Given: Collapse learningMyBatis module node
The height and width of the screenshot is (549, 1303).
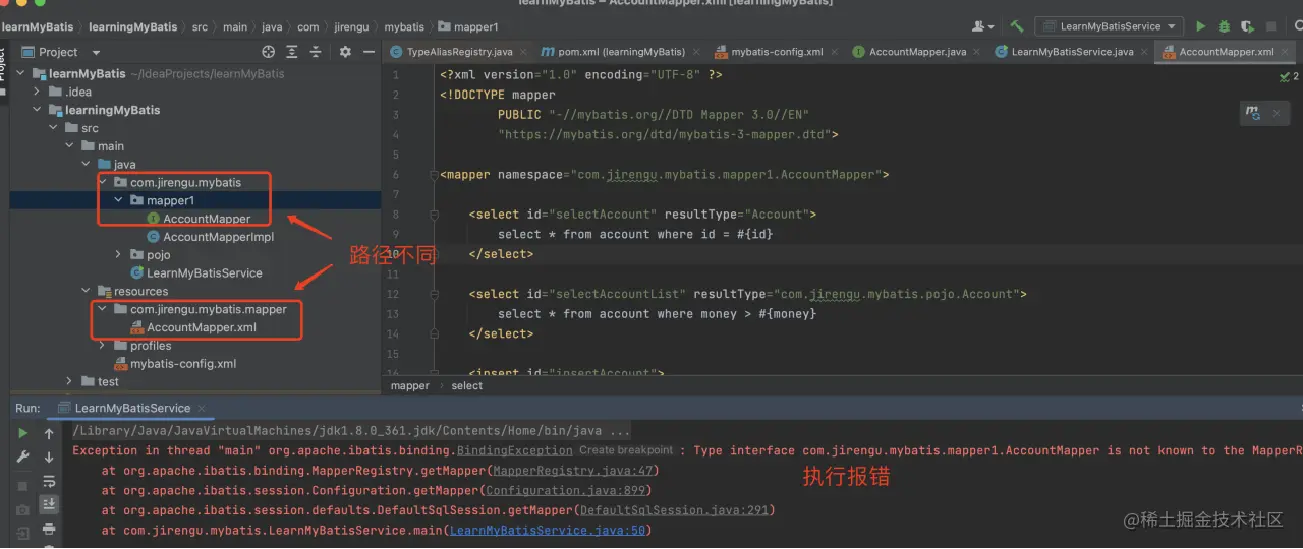Looking at the screenshot, I should [39, 110].
